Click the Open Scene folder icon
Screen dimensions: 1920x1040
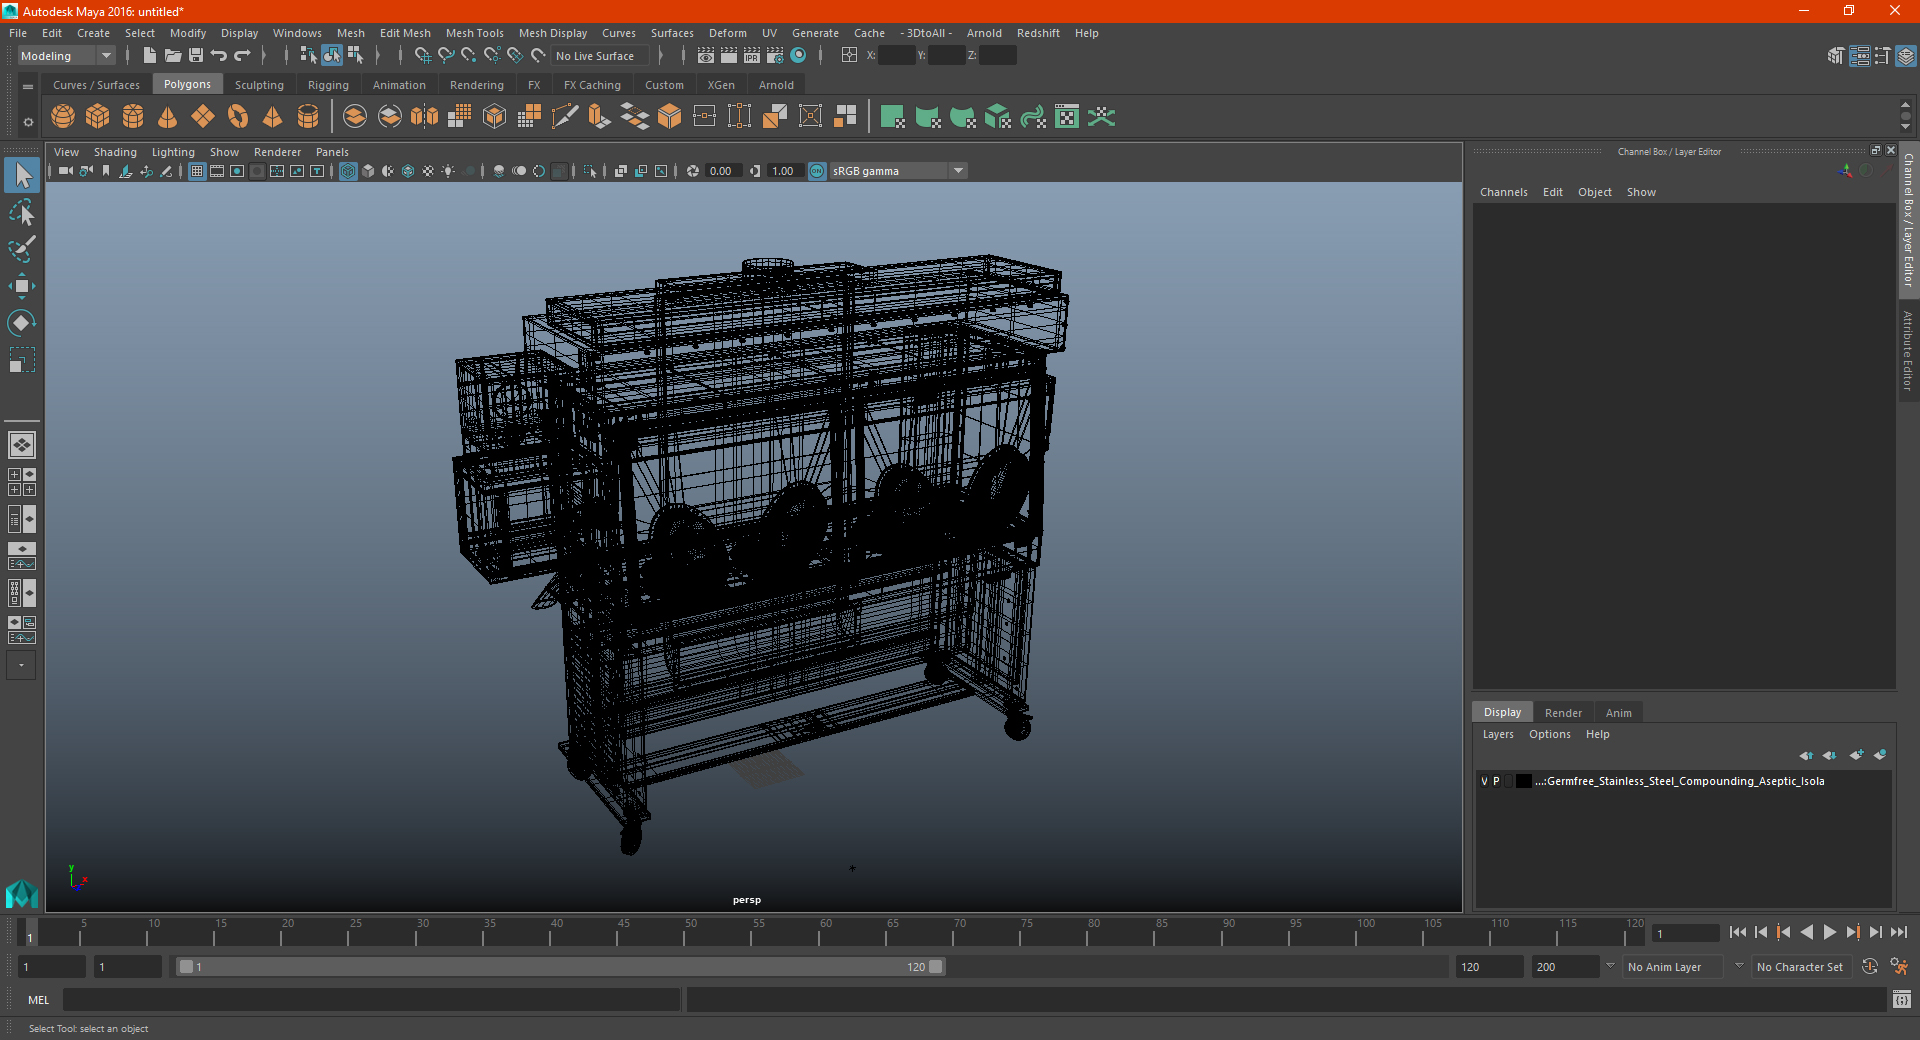click(172, 56)
